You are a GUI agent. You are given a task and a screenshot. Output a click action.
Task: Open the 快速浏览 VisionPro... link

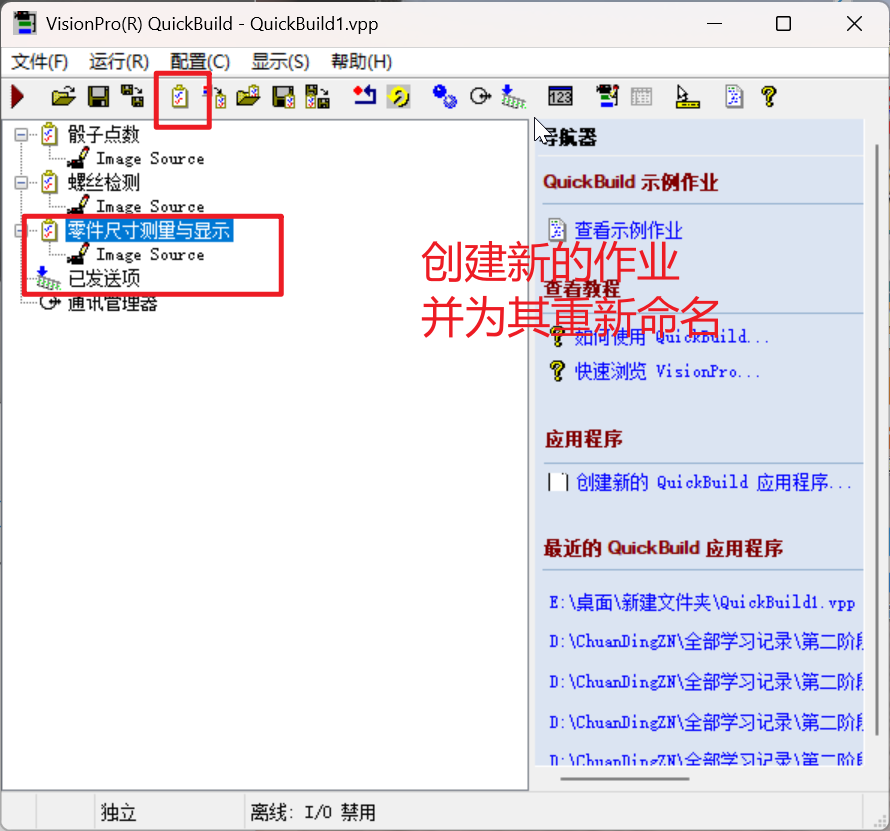(667, 371)
